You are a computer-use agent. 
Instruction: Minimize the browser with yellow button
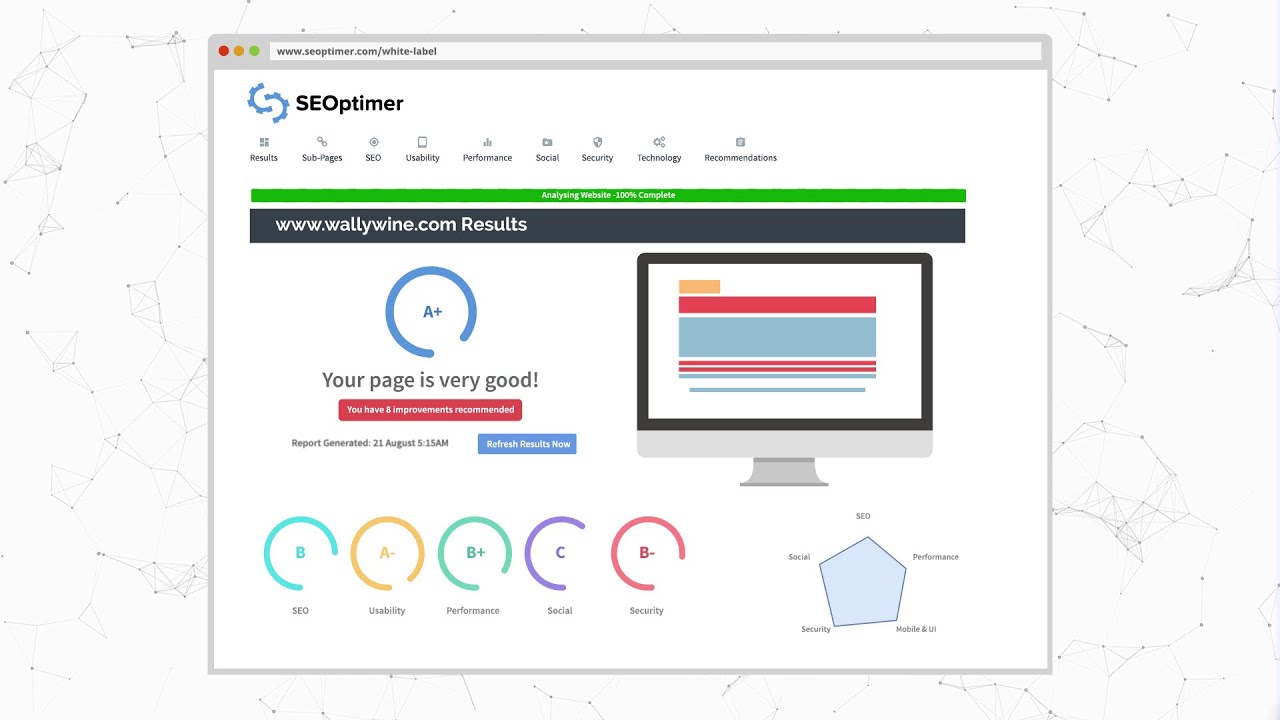239,51
